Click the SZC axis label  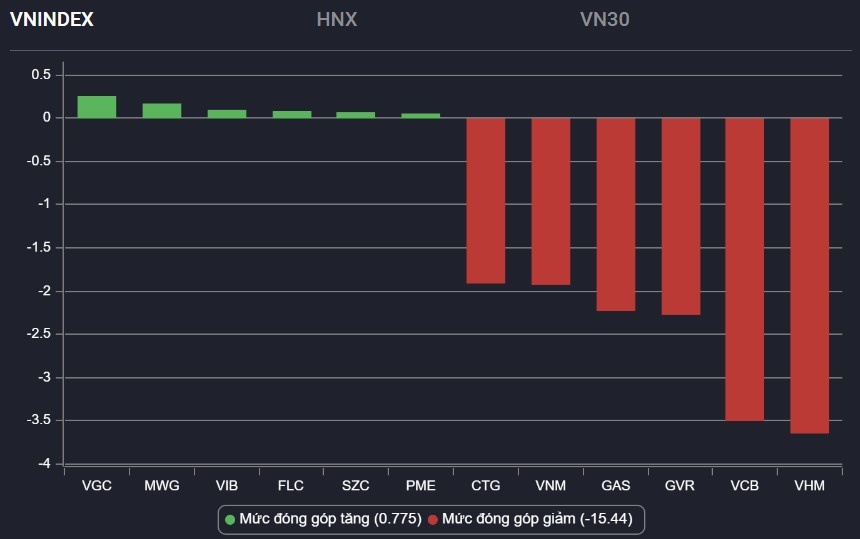356,486
